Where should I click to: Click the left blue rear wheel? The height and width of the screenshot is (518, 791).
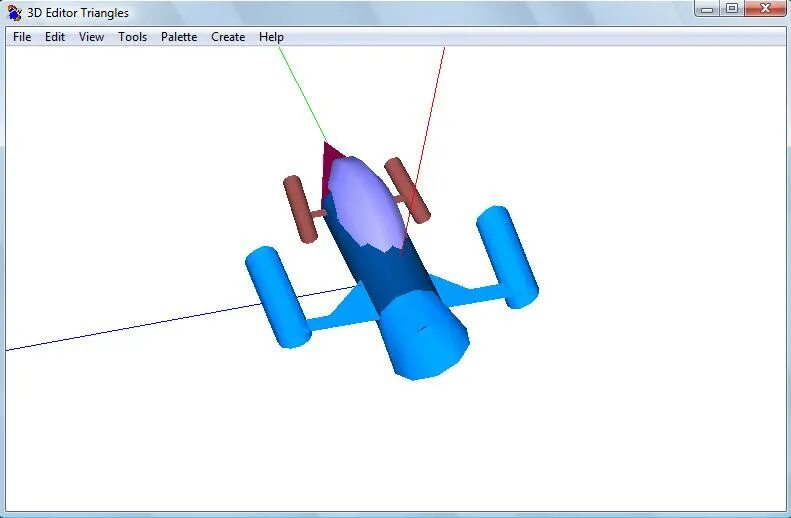pos(277,297)
